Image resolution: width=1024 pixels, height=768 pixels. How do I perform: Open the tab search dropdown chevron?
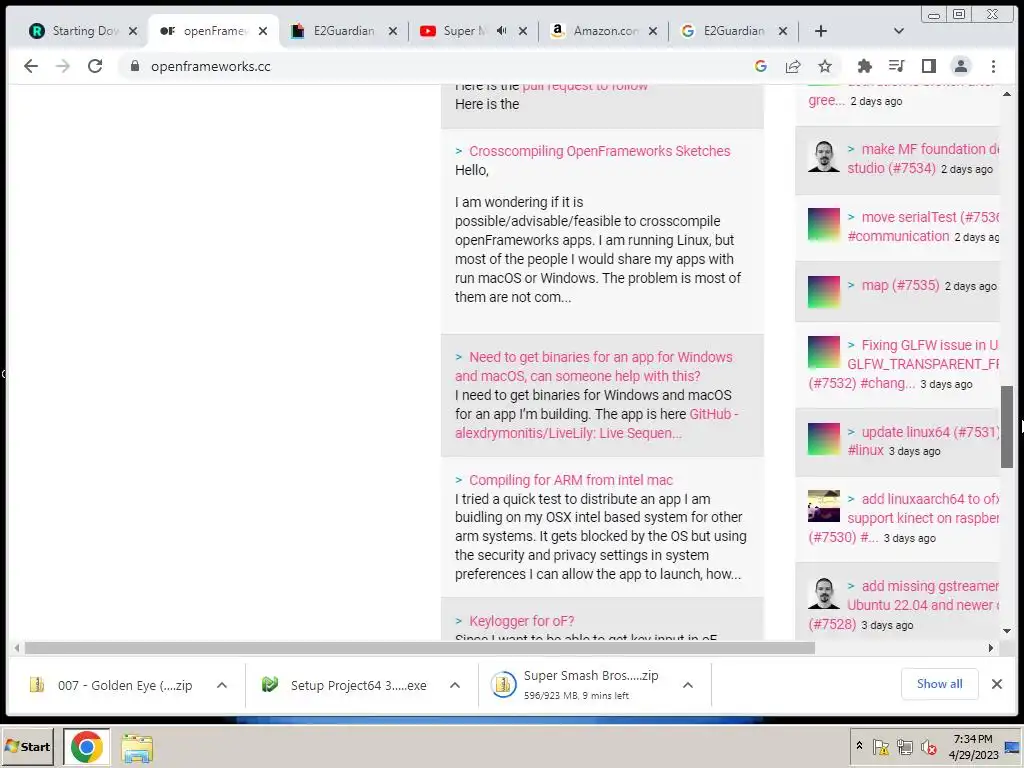click(899, 31)
